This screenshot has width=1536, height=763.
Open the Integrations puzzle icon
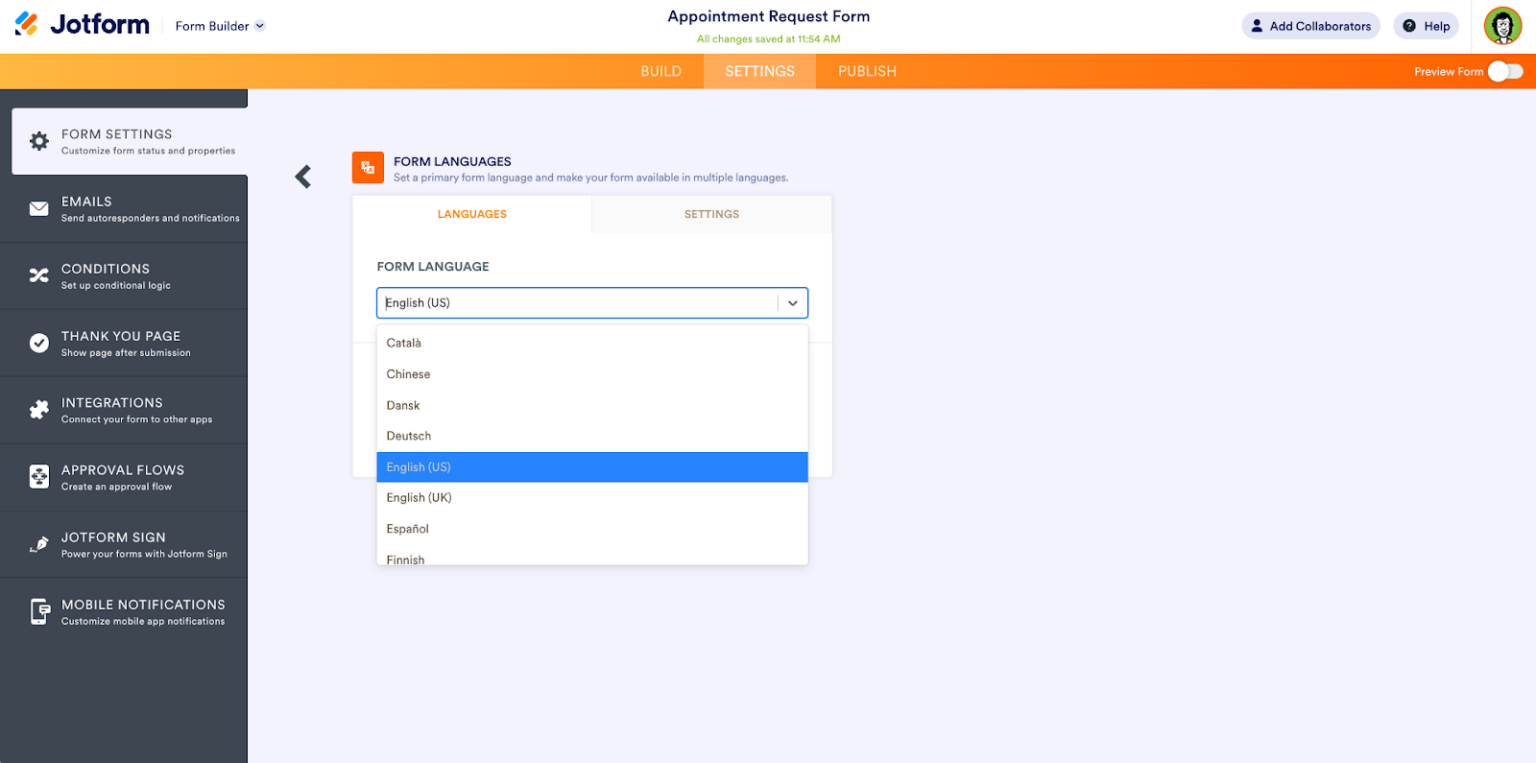pyautogui.click(x=38, y=409)
